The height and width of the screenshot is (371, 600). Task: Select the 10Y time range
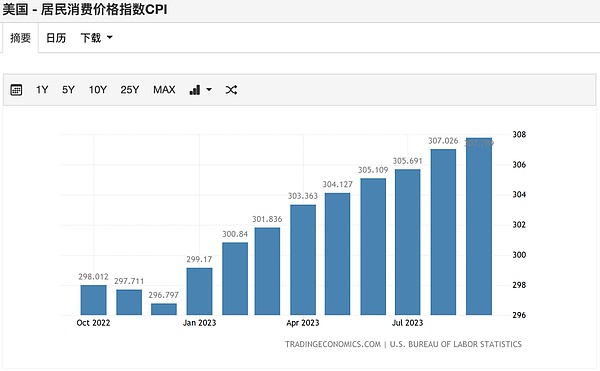(x=98, y=90)
